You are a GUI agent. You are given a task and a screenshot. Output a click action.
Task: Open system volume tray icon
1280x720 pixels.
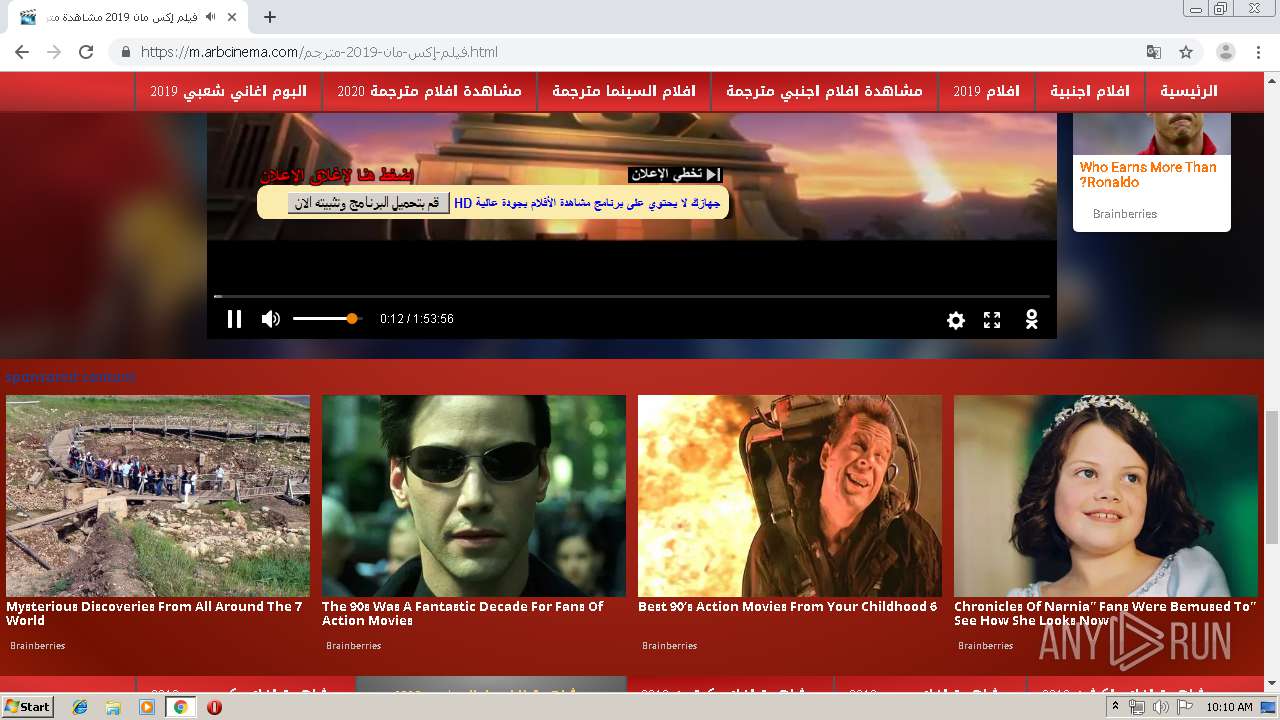[x=1160, y=707]
